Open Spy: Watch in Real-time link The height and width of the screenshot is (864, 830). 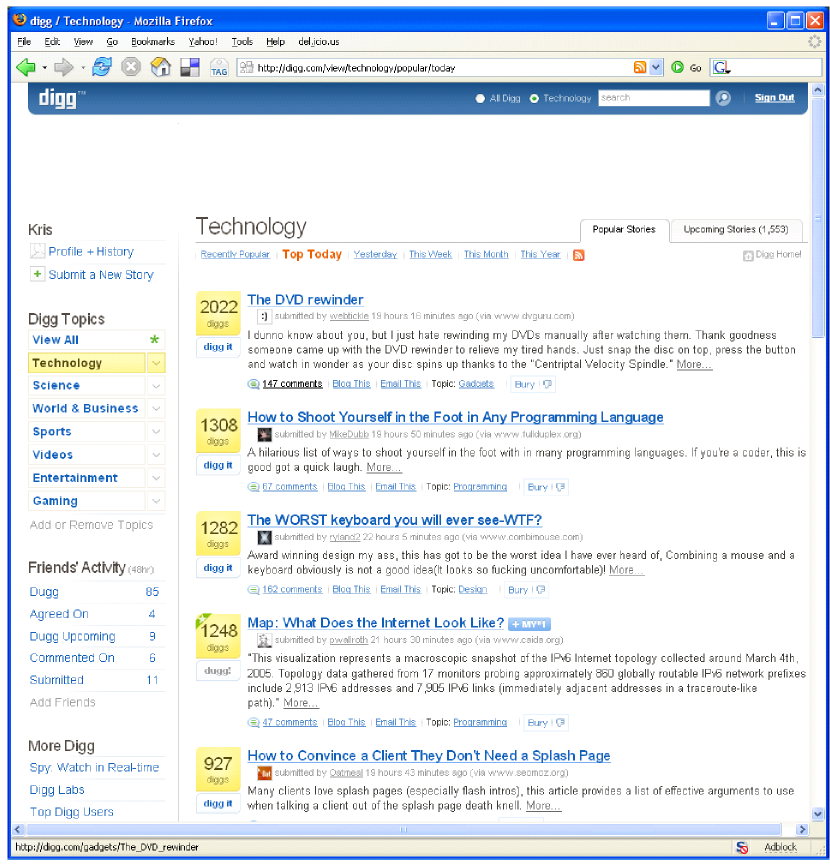coord(94,768)
